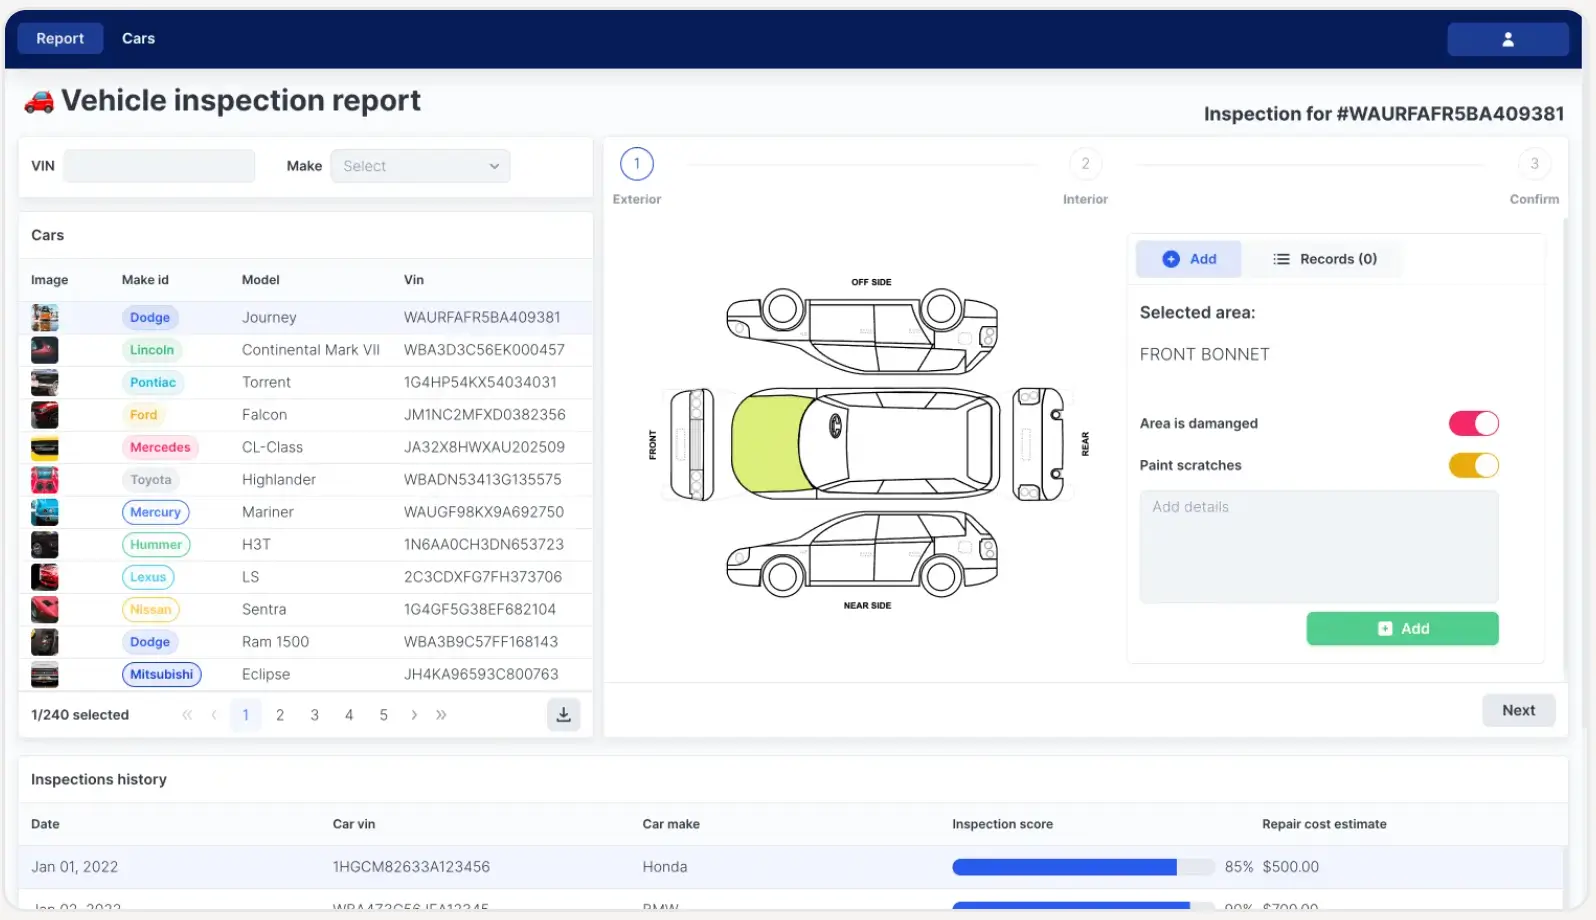Click the $500.00 repair cost estimate
This screenshot has width=1596, height=920.
point(1290,867)
